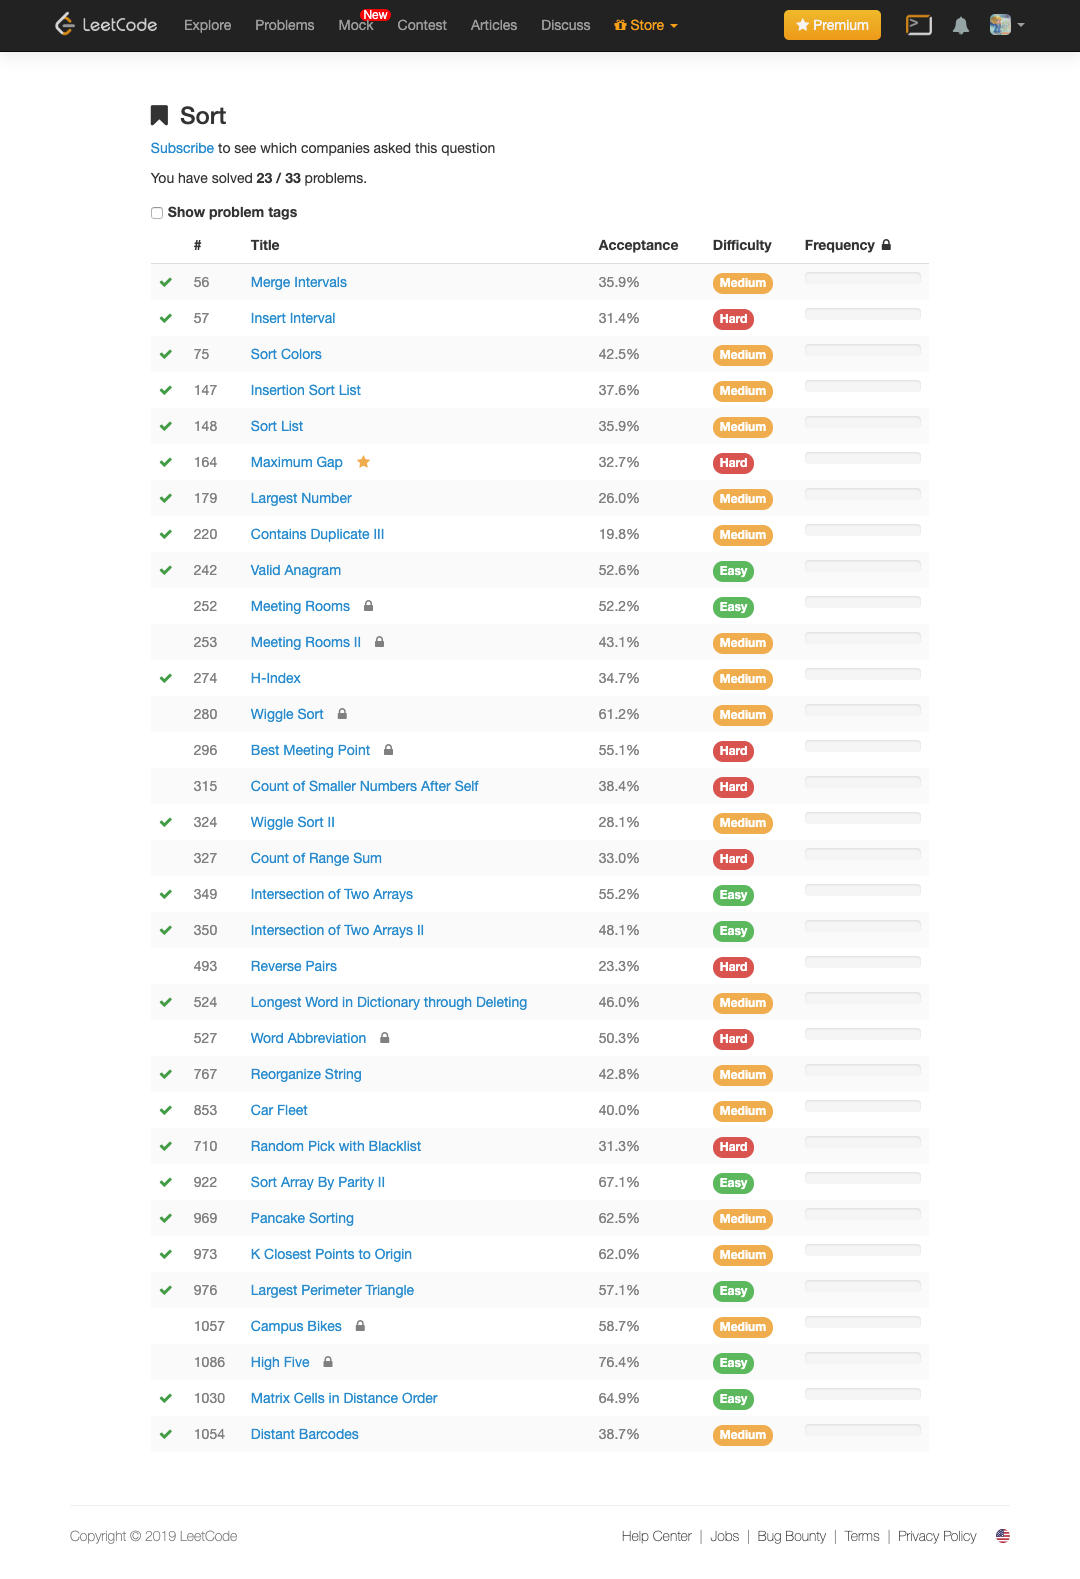Click the frequency bar for Merge Intervals
1080x1579 pixels.
862,279
